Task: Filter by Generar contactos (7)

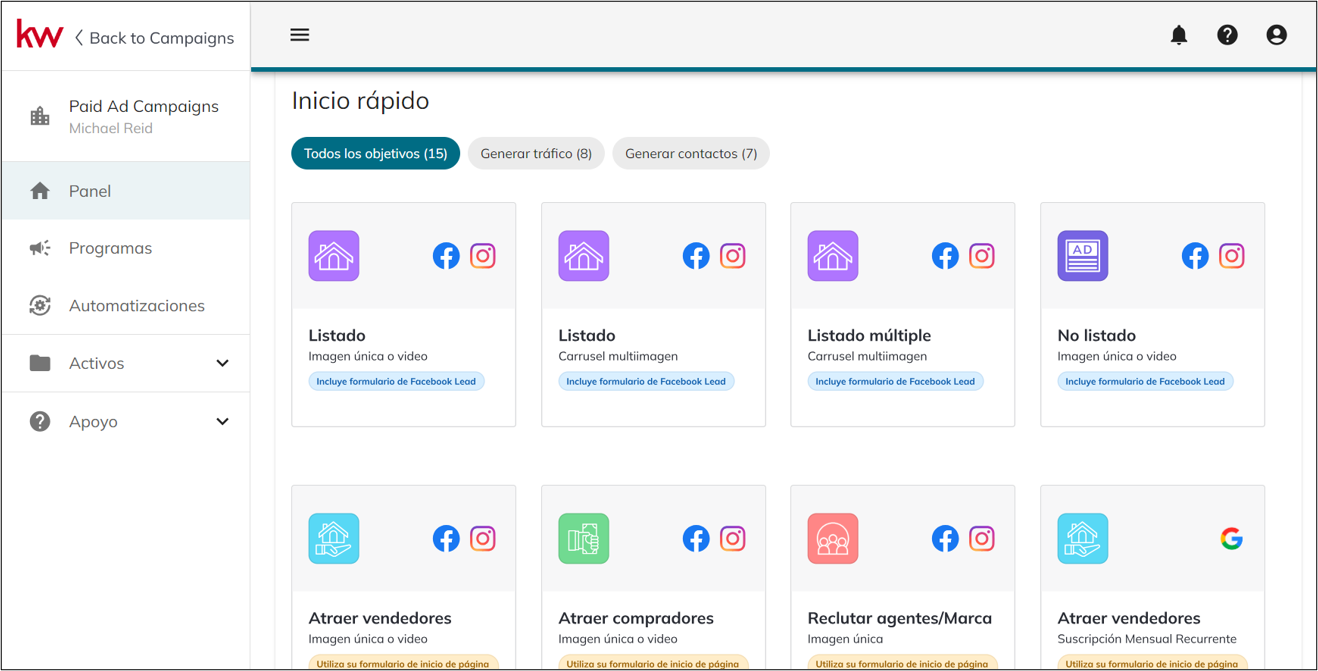Action: 690,154
